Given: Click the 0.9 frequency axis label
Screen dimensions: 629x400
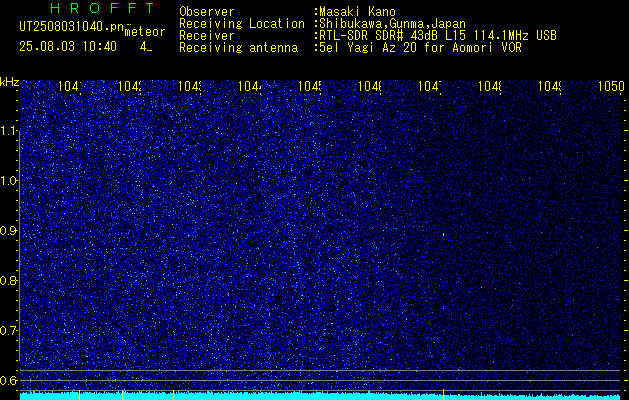Looking at the screenshot, I should [9, 231].
